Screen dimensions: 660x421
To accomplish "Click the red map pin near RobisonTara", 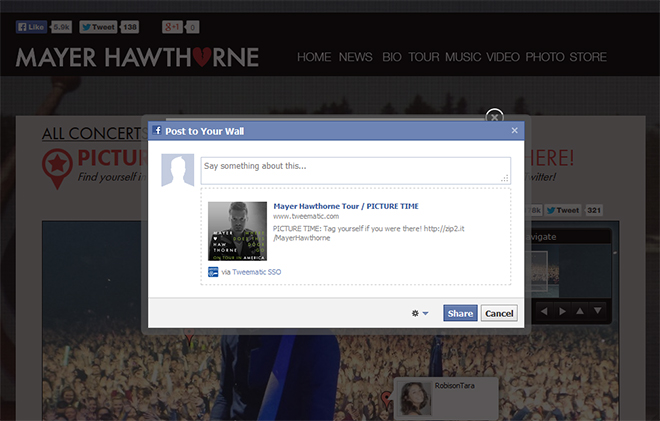I will pyautogui.click(x=386, y=399).
